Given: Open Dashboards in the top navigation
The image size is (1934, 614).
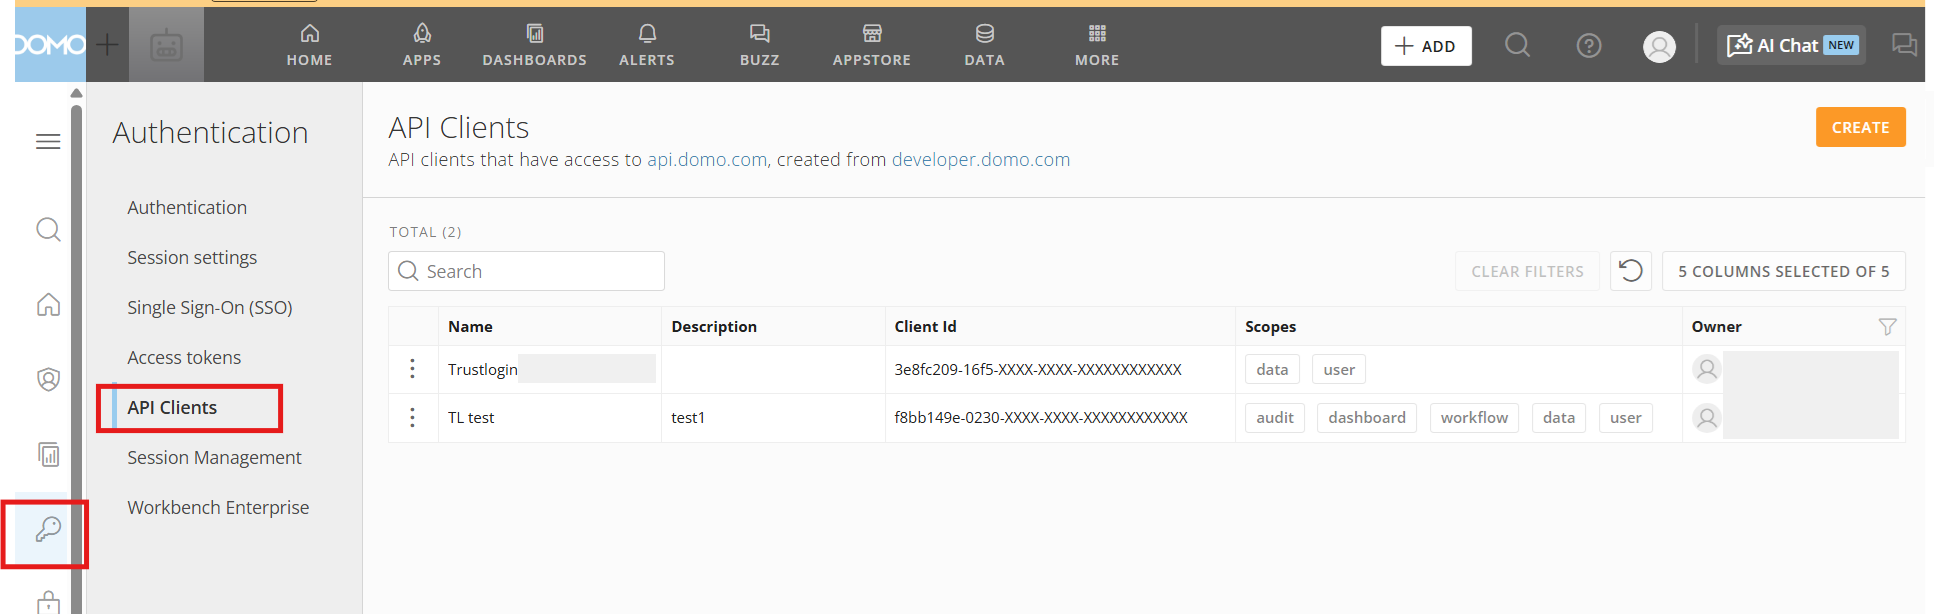Looking at the screenshot, I should point(535,46).
